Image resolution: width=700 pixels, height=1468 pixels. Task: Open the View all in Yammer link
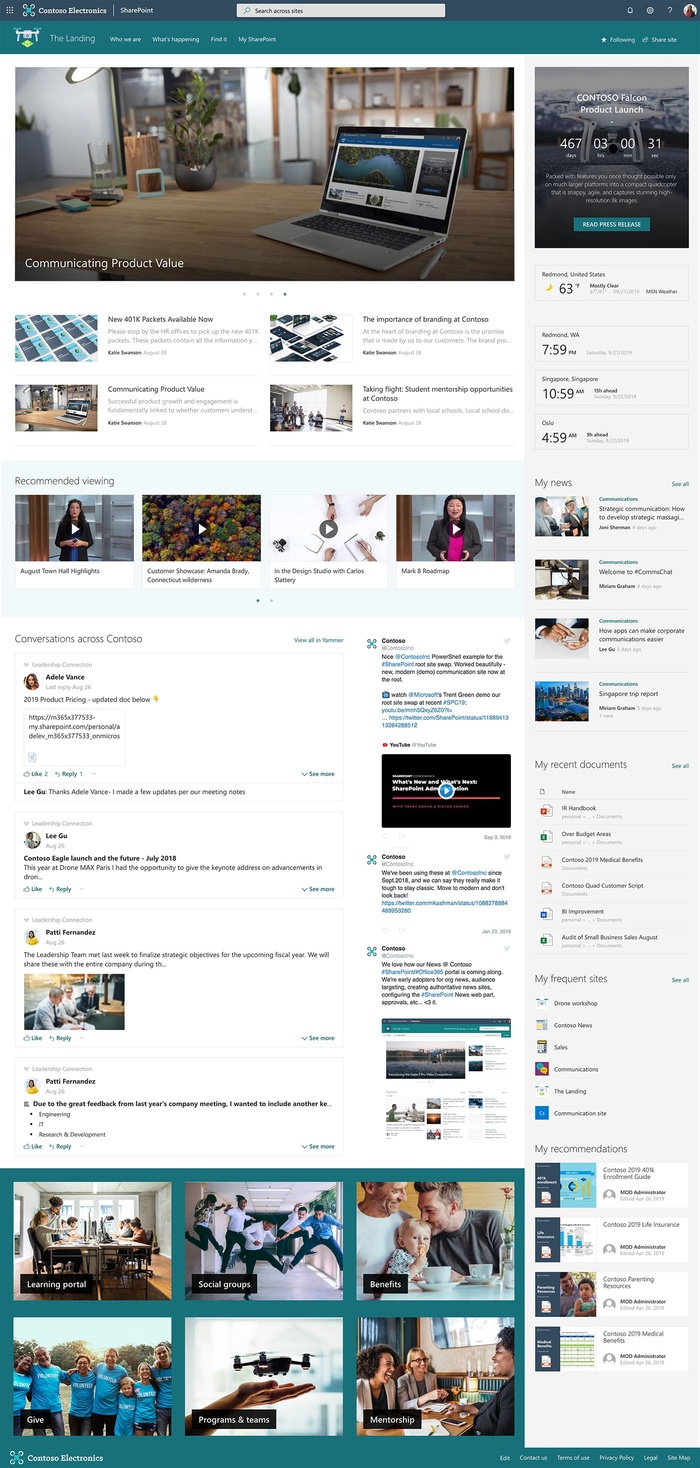(318, 639)
